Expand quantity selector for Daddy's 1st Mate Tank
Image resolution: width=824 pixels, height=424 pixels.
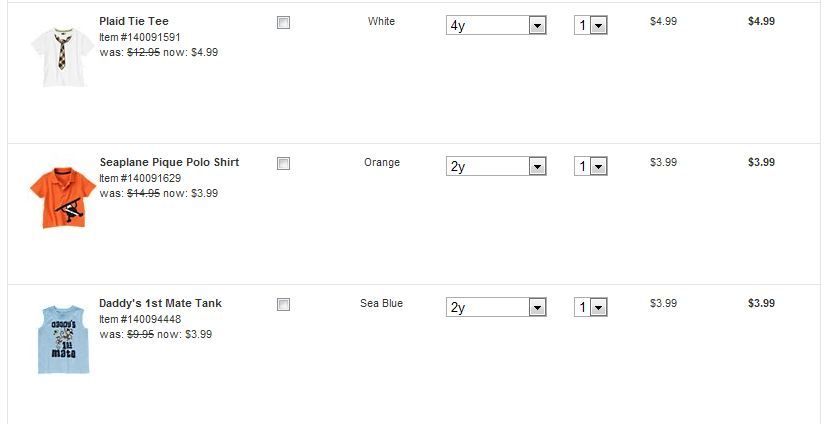tap(591, 308)
